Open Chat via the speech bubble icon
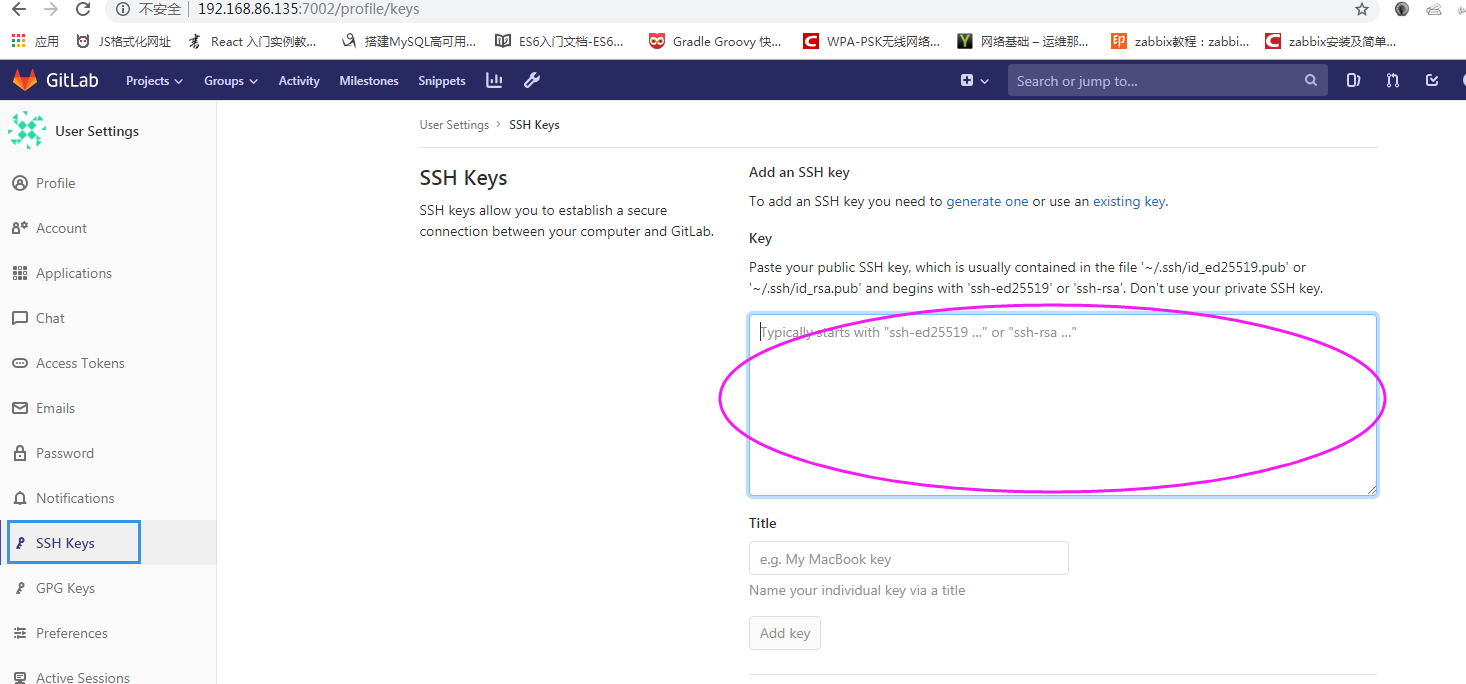The image size is (1466, 684). 20,318
